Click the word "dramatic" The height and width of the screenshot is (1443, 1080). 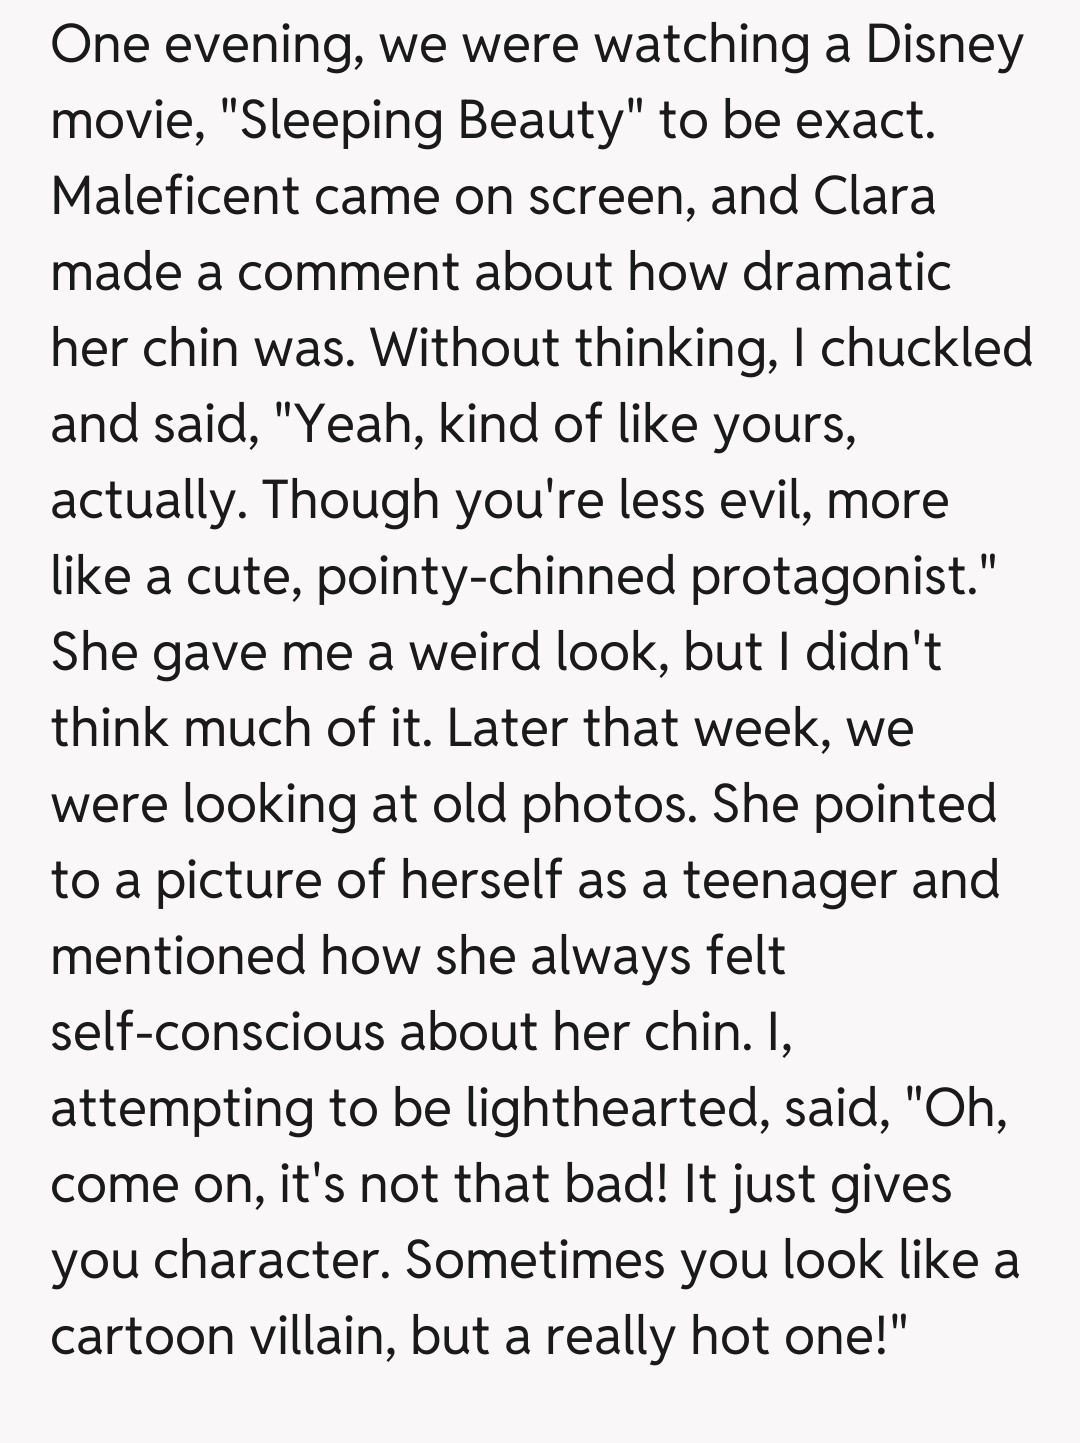(x=847, y=271)
